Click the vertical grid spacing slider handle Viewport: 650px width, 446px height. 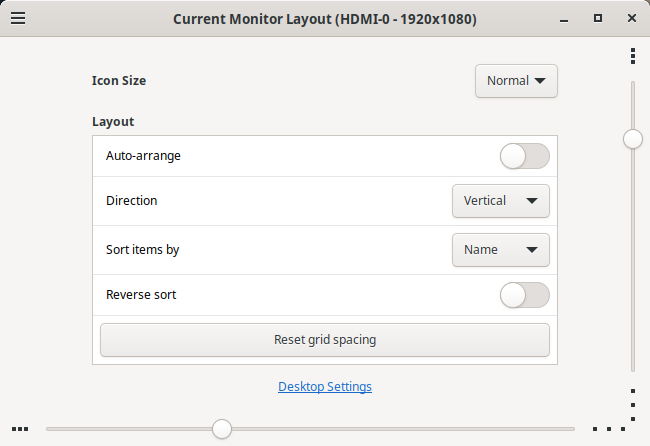point(633,139)
